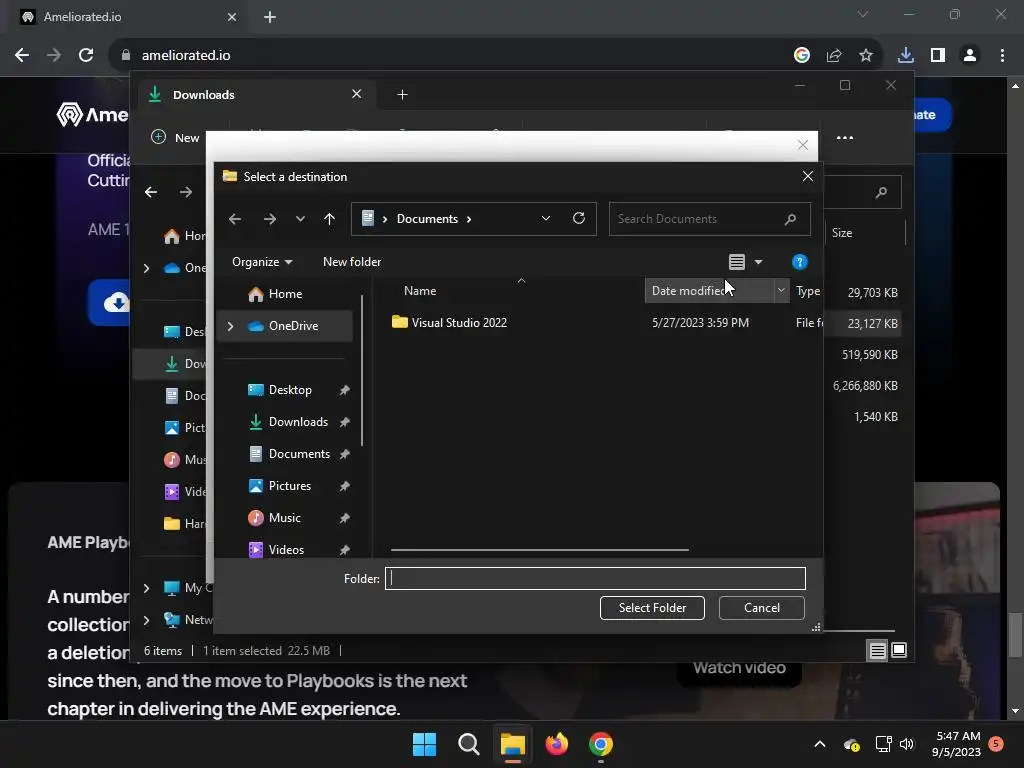Close the Downloads tab in File Explorer
1024x768 pixels.
(x=357, y=94)
